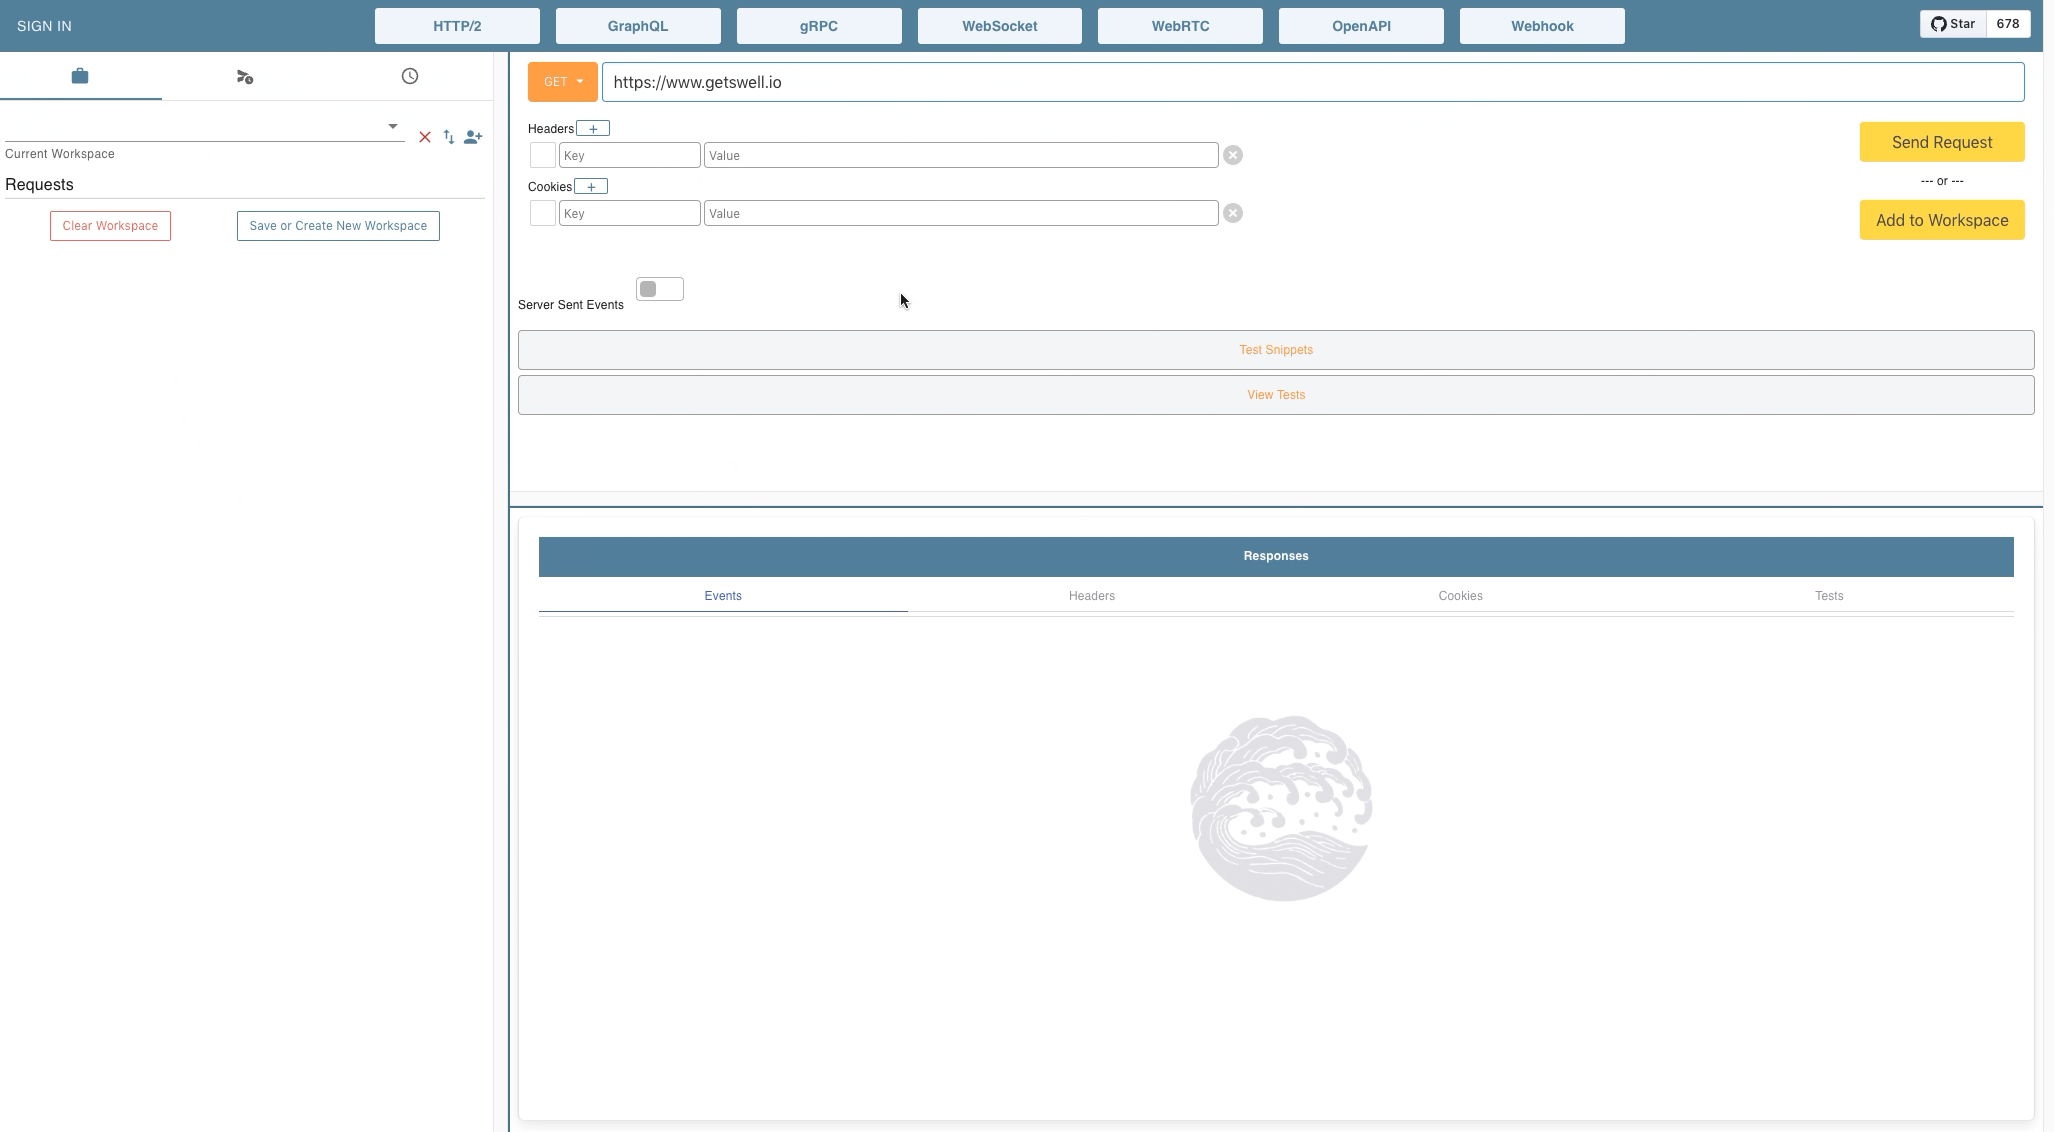Remove the cookie row with X
The width and height of the screenshot is (2054, 1132).
pos(1233,213)
